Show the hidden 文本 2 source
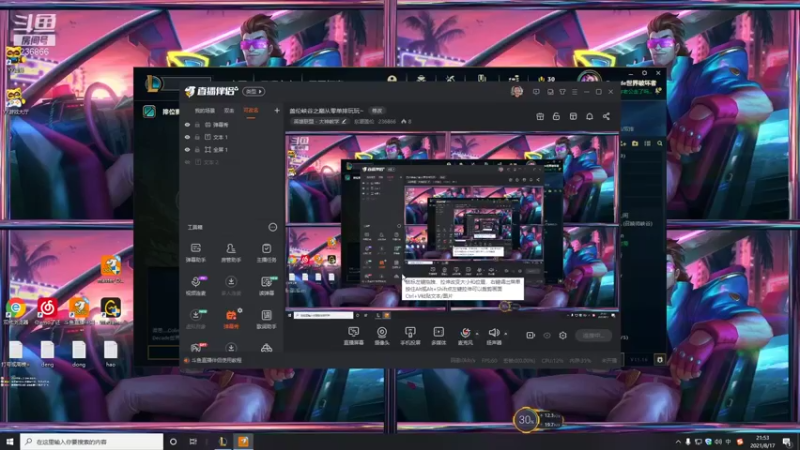Viewport: 800px width, 450px height. click(187, 162)
